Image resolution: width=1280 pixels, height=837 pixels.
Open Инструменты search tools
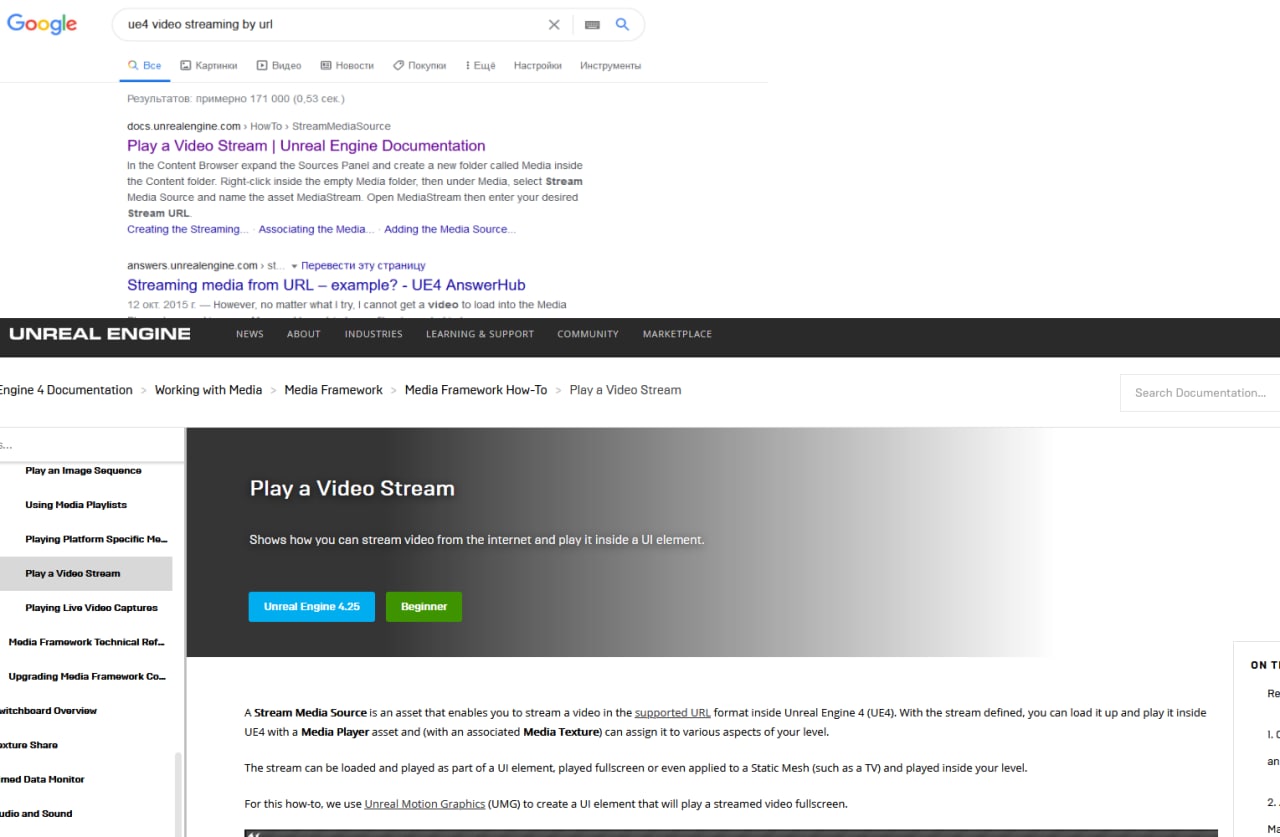610,65
